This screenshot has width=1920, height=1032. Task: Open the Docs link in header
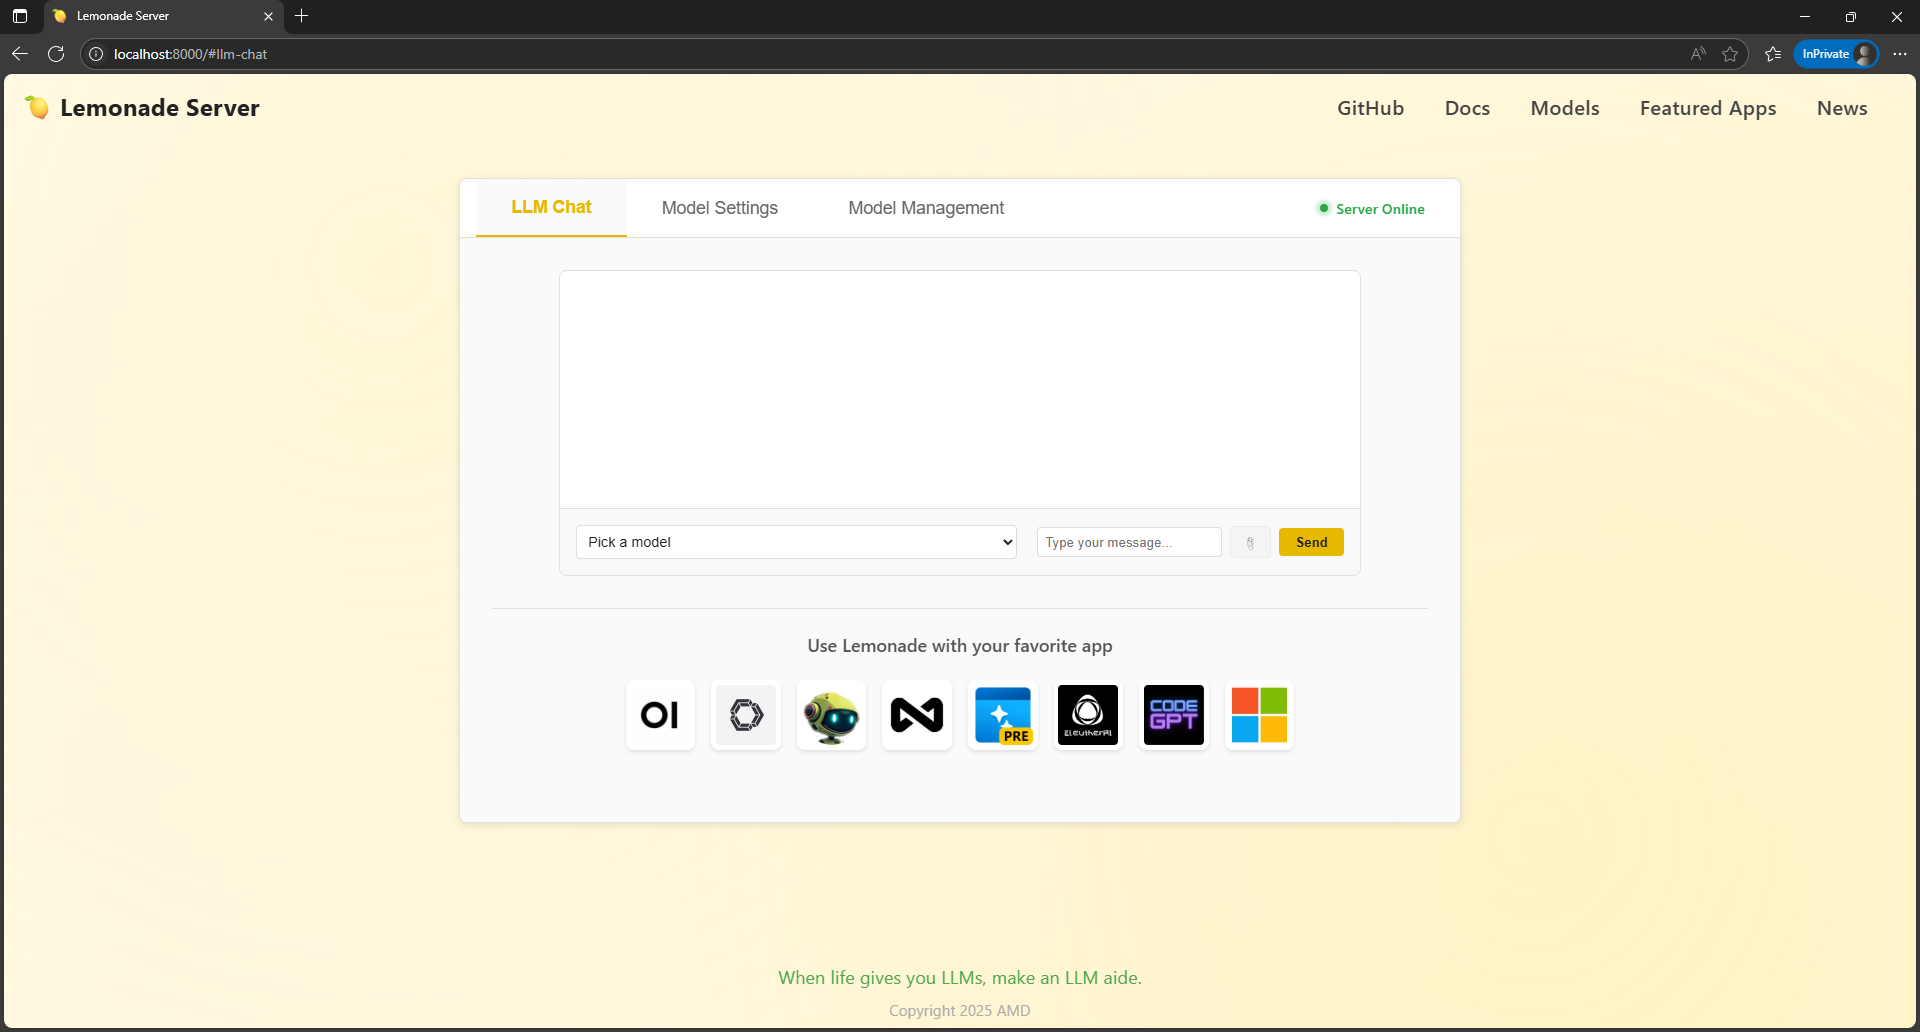click(x=1467, y=108)
